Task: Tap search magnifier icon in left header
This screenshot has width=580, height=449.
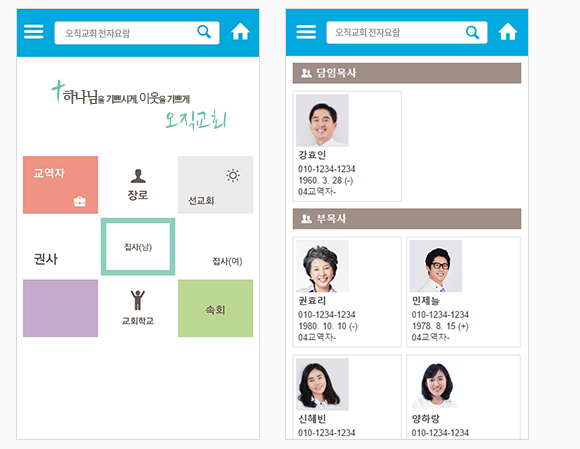Action: coord(204,32)
